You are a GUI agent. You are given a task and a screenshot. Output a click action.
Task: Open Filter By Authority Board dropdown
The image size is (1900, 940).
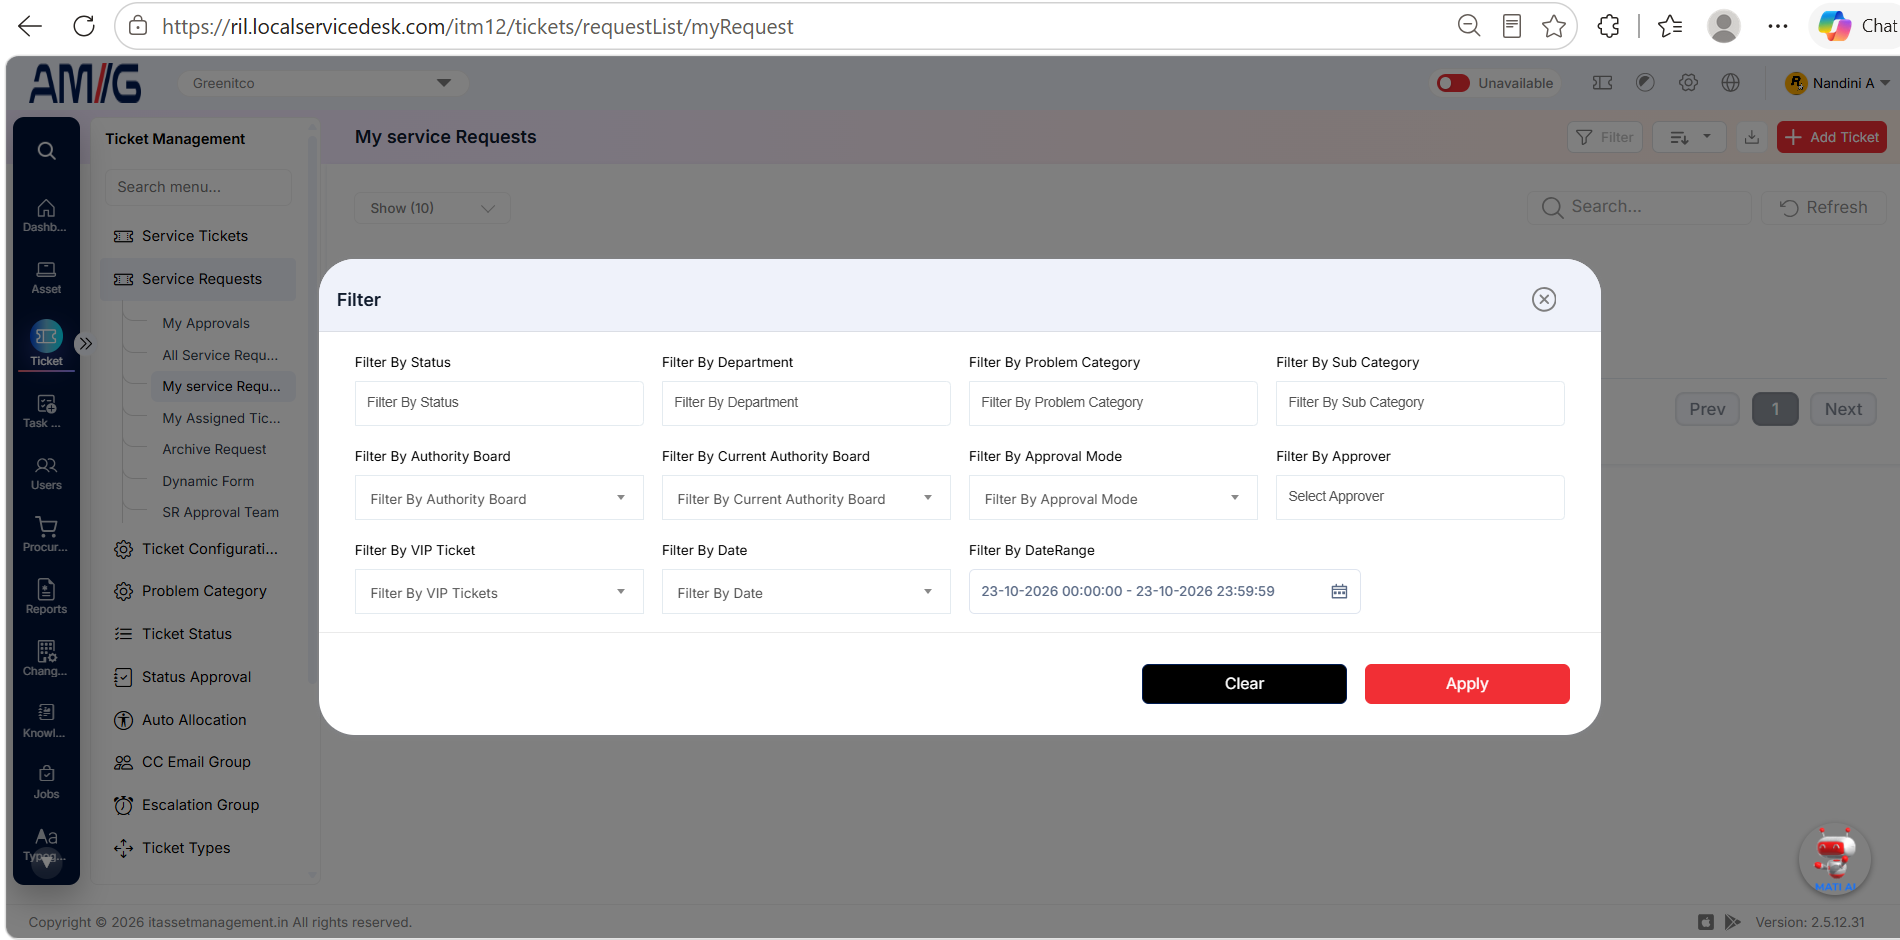click(499, 498)
